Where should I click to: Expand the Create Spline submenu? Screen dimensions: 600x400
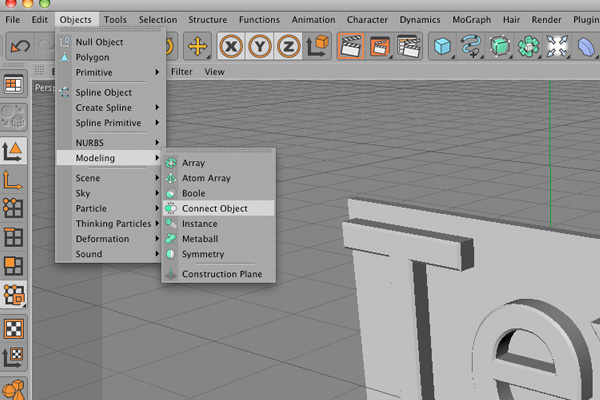(x=111, y=108)
